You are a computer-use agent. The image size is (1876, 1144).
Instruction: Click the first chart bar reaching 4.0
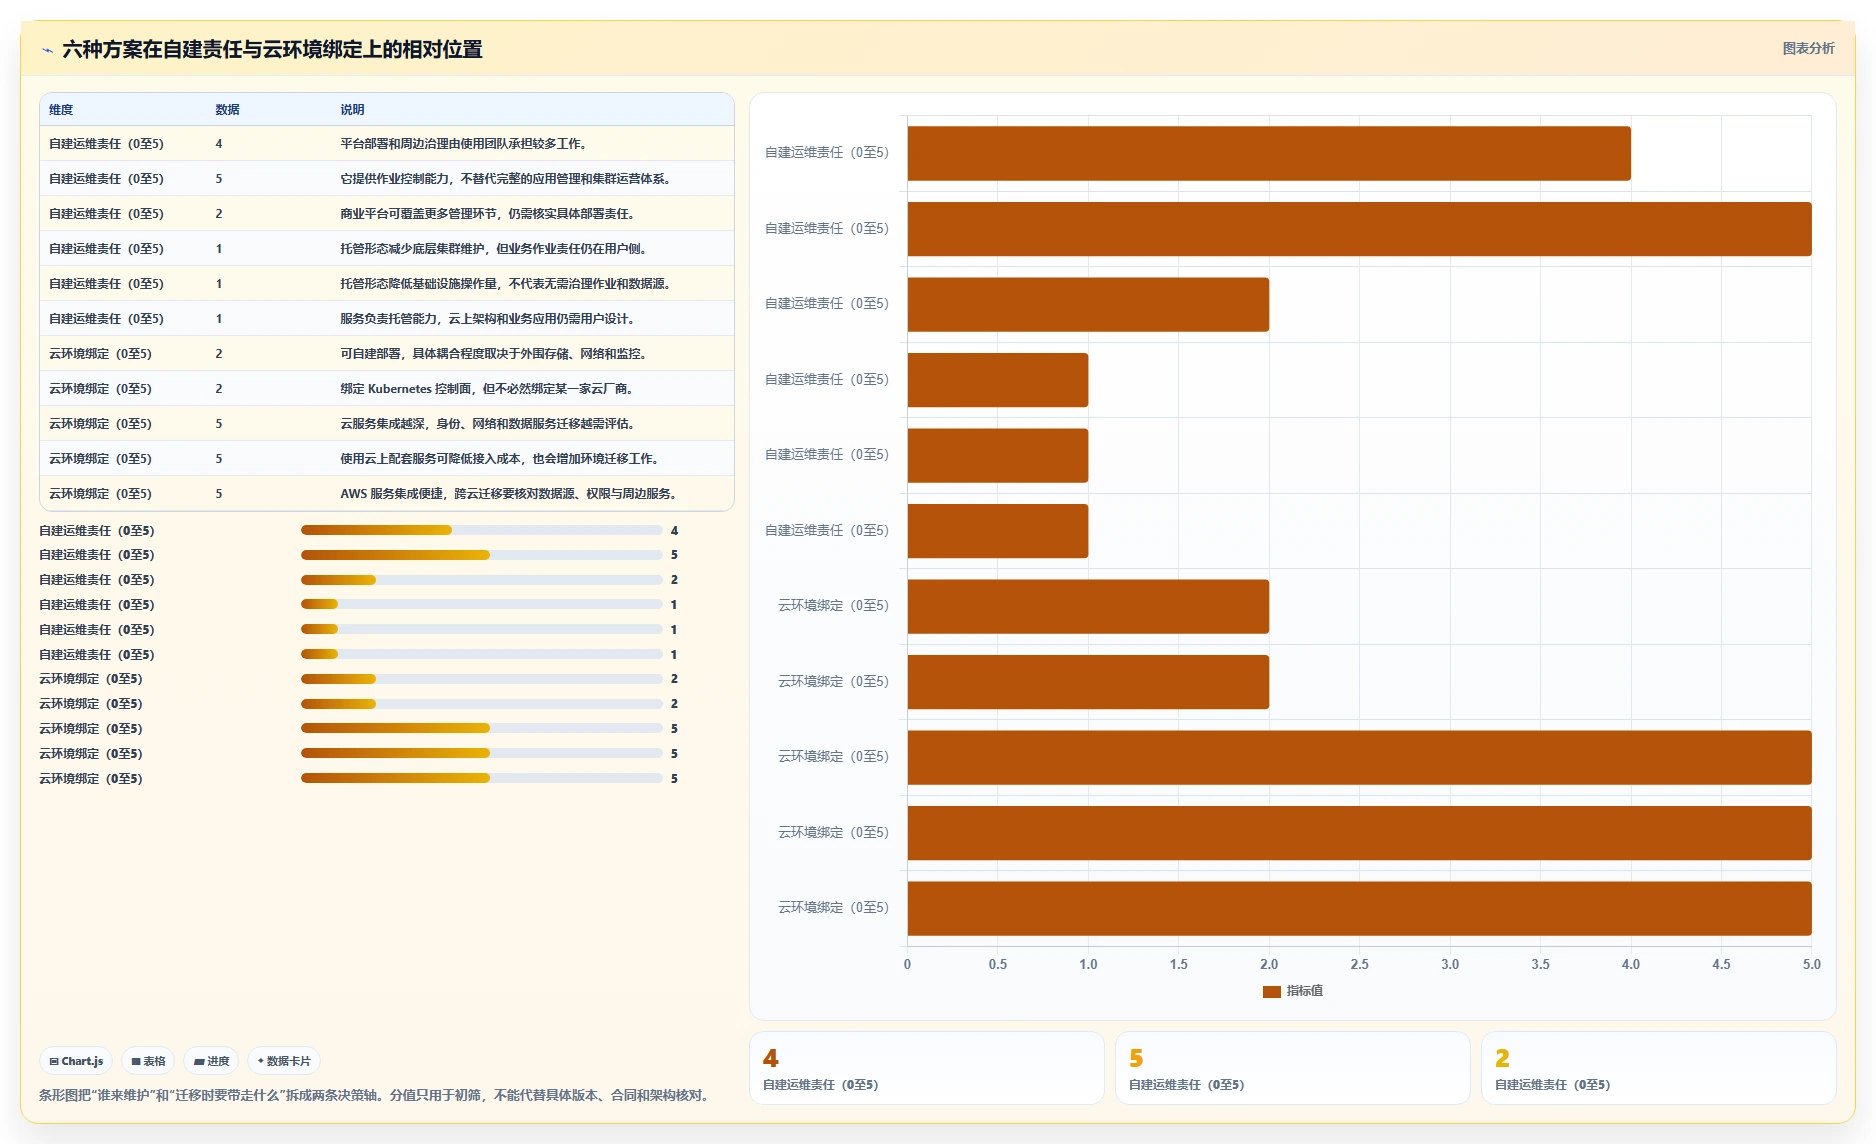(1269, 153)
